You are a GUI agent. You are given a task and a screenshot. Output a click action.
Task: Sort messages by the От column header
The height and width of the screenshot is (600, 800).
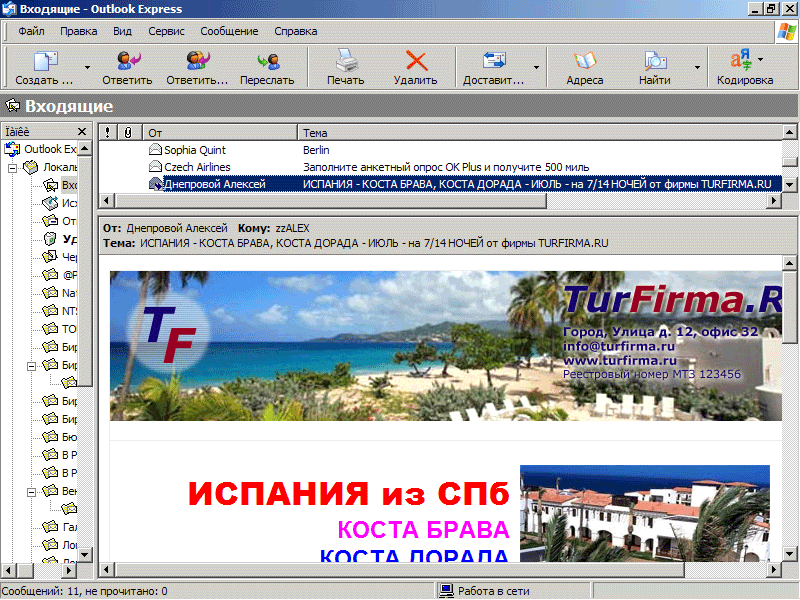[219, 132]
